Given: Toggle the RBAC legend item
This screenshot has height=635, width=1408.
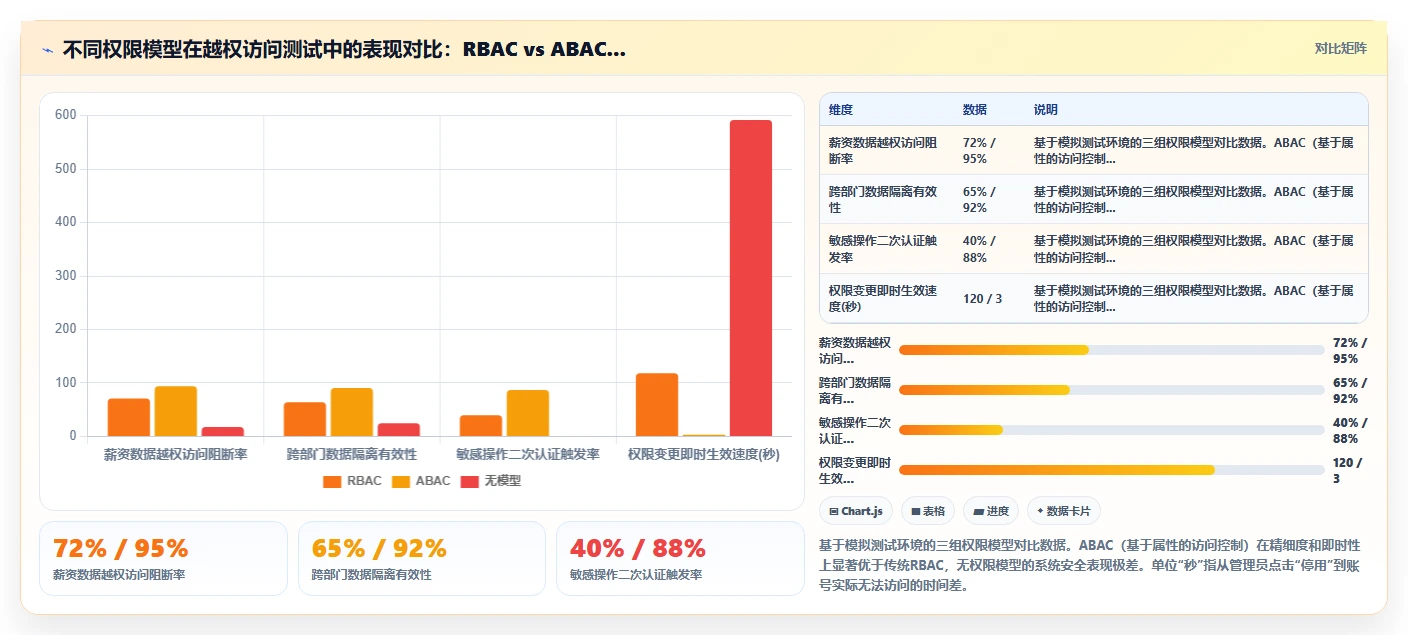Looking at the screenshot, I should pyautogui.click(x=352, y=481).
